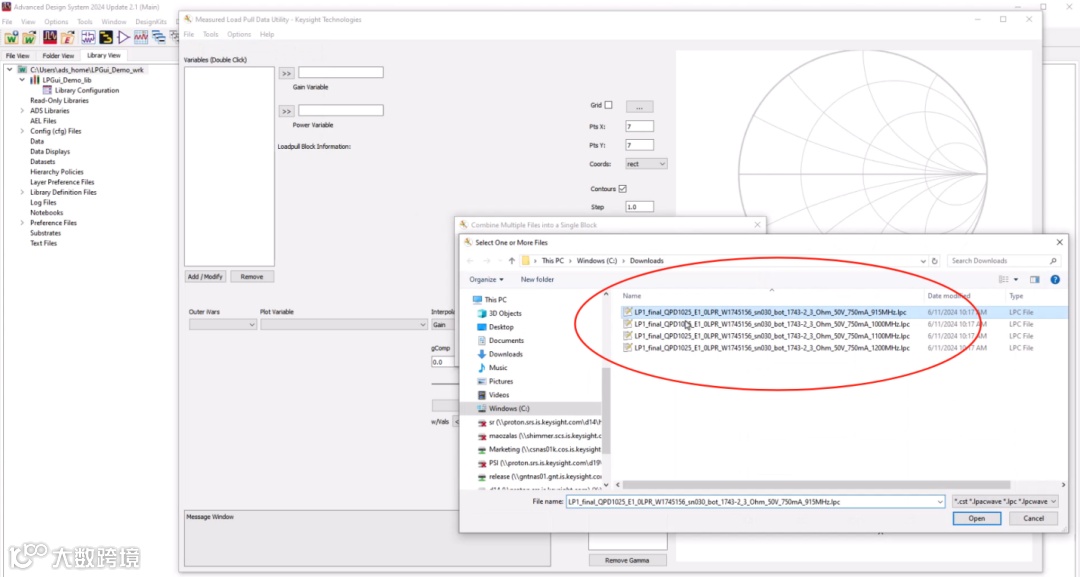
Task: Select the file ending in 1200MHz.lpc
Action: tap(771, 348)
